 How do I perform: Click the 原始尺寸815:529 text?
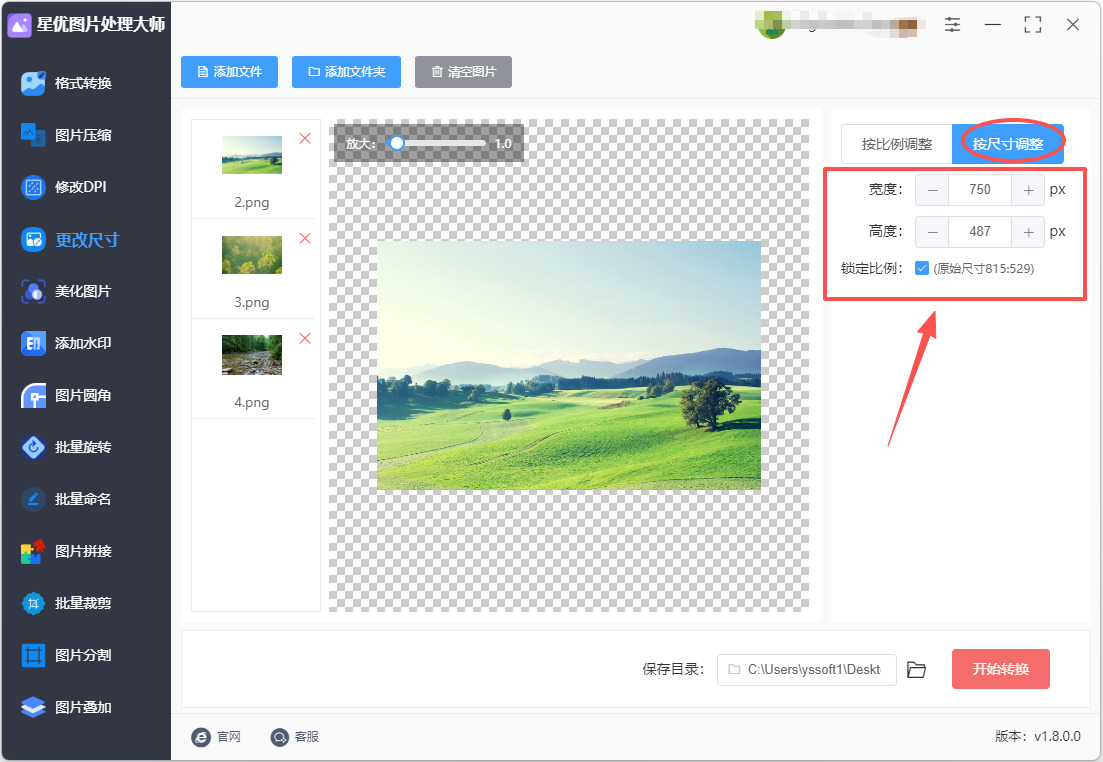point(983,268)
